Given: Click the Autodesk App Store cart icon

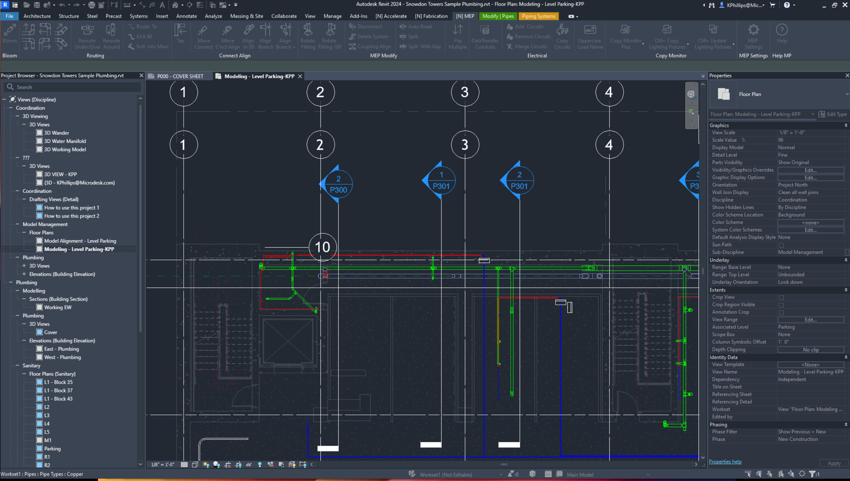Looking at the screenshot, I should click(772, 5).
